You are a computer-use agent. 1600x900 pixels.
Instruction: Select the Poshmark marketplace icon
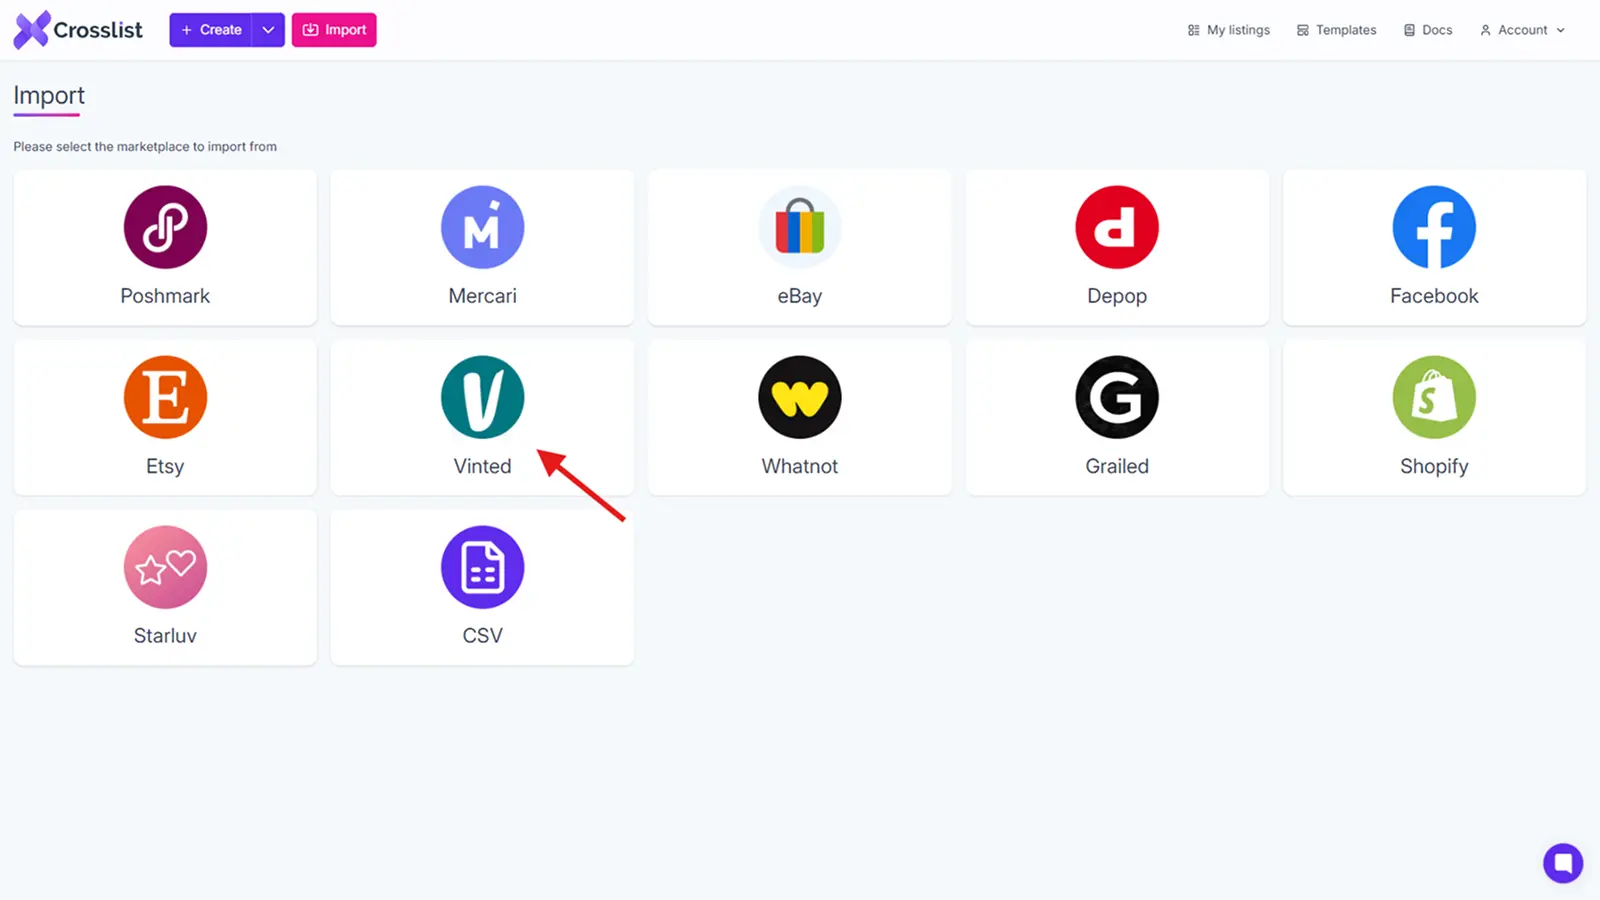[165, 227]
